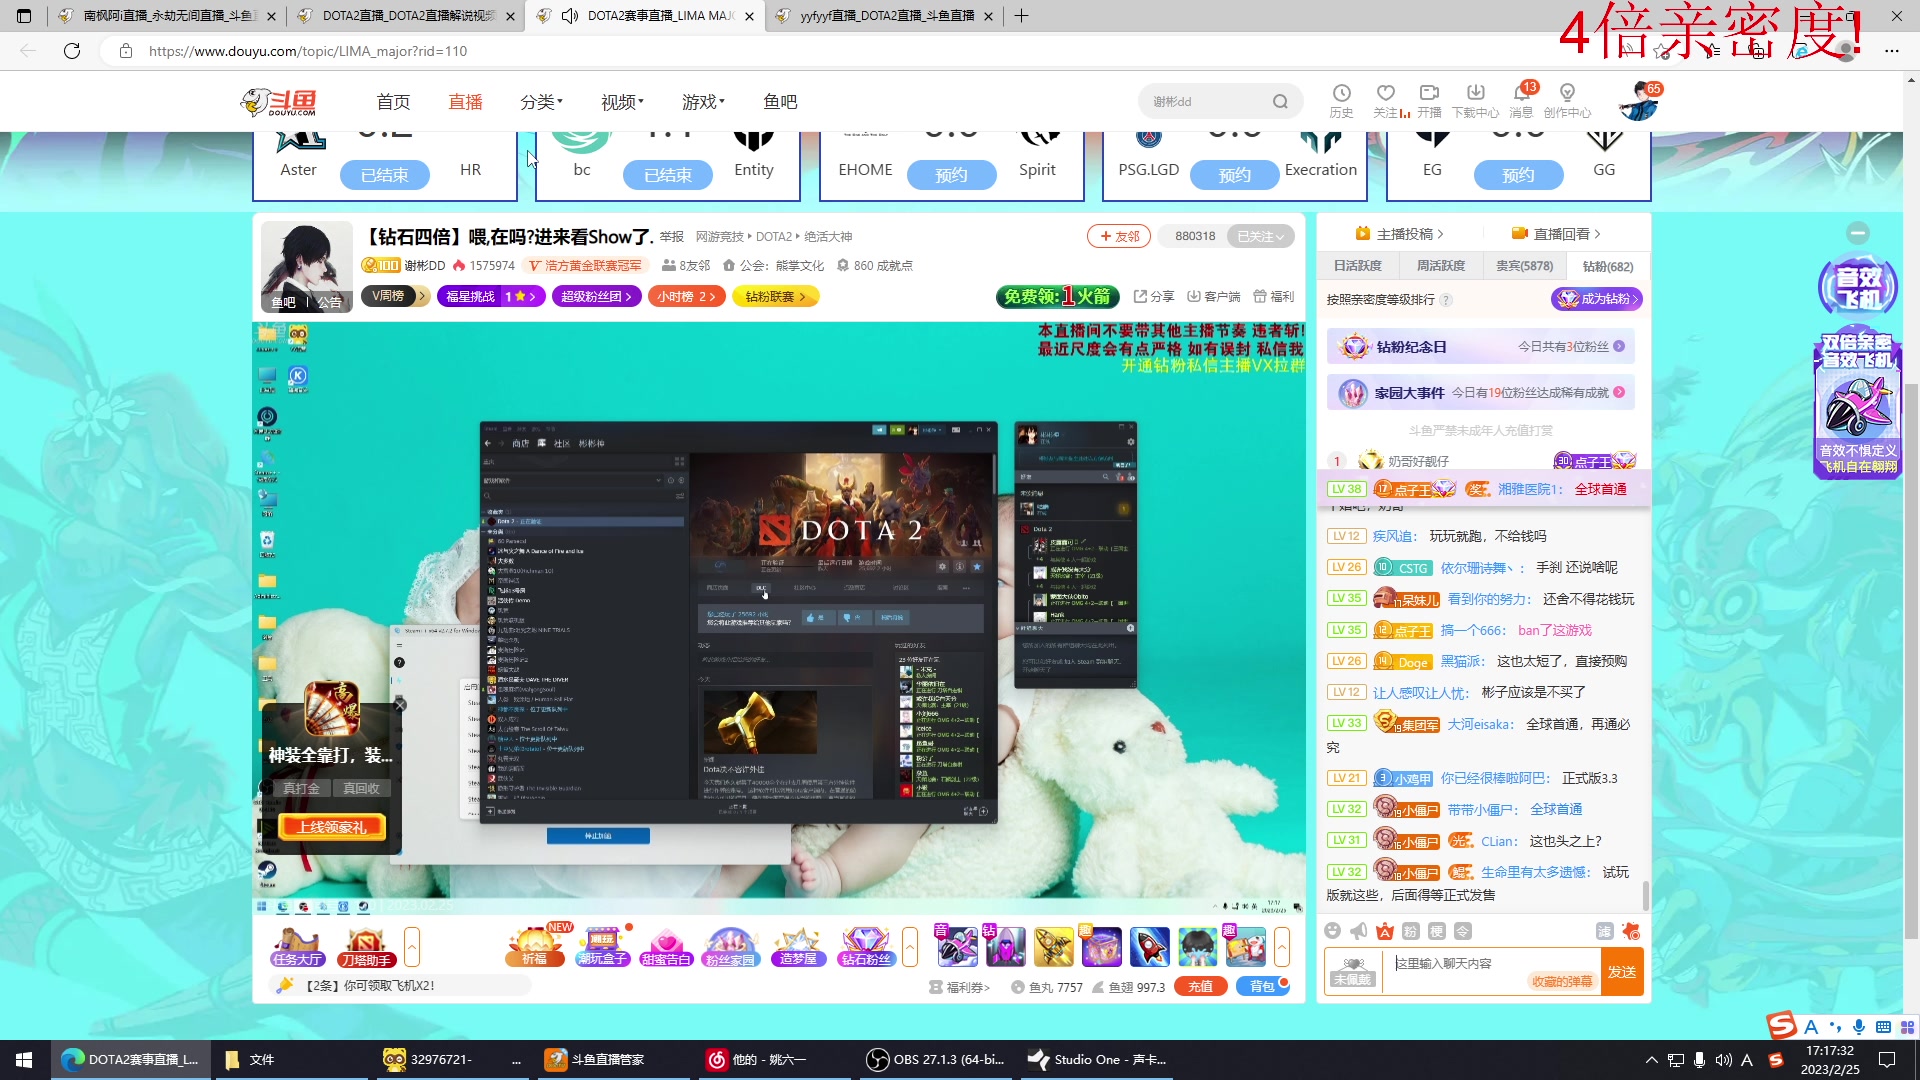Click the streamer avatar thumbnail
This screenshot has width=1920, height=1080.
(306, 267)
